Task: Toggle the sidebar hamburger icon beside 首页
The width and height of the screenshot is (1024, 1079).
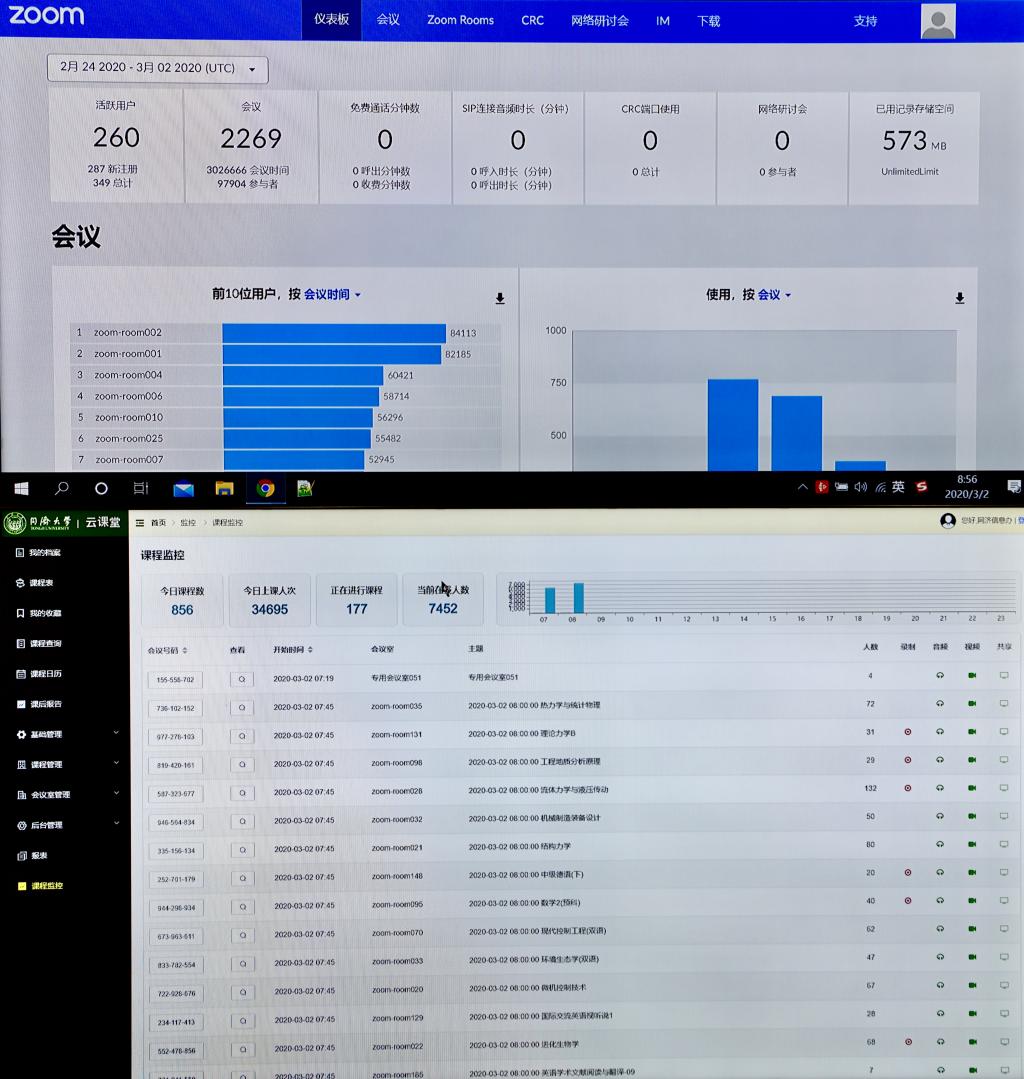Action: pyautogui.click(x=140, y=522)
